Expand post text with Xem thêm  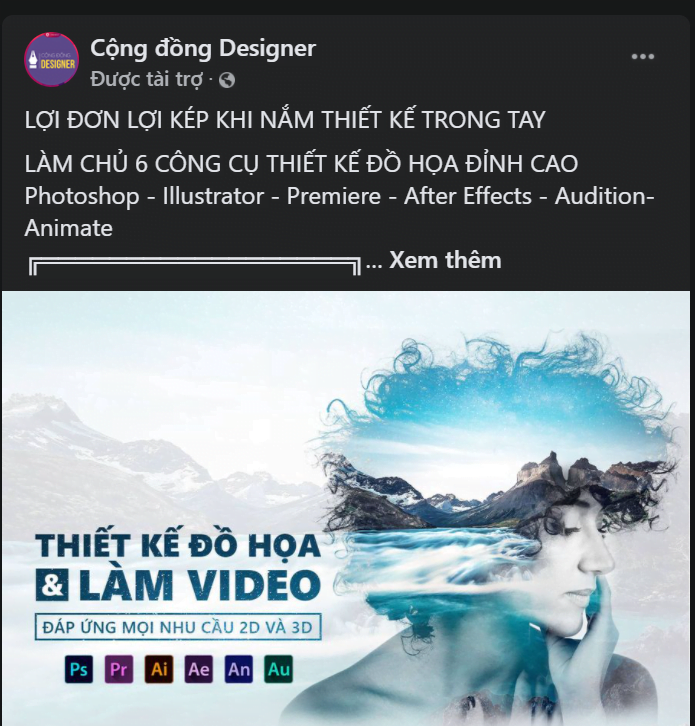(x=445, y=260)
